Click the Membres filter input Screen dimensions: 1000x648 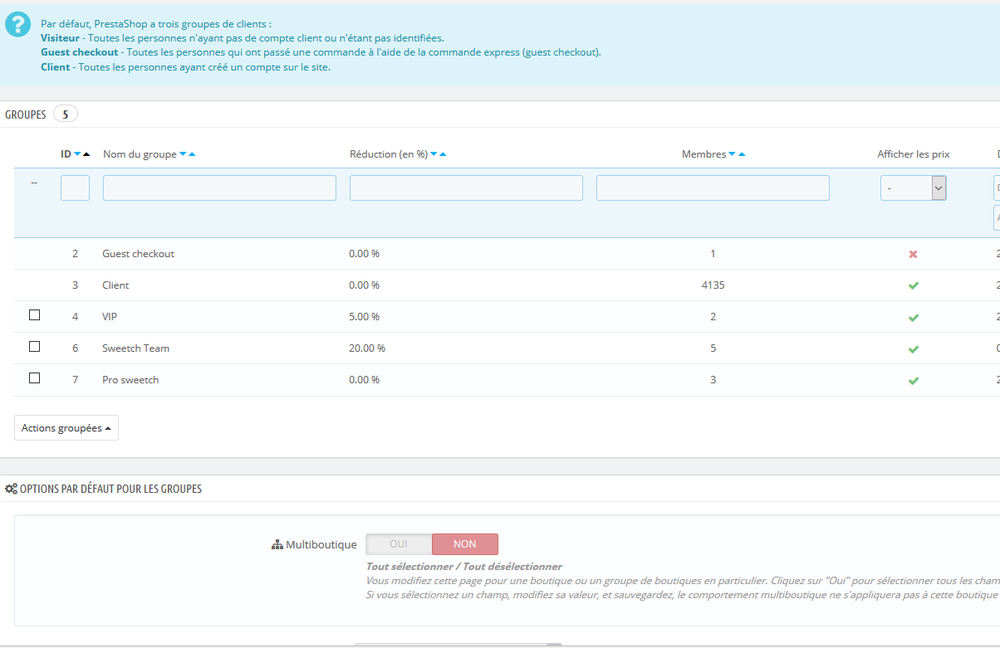[x=713, y=188]
